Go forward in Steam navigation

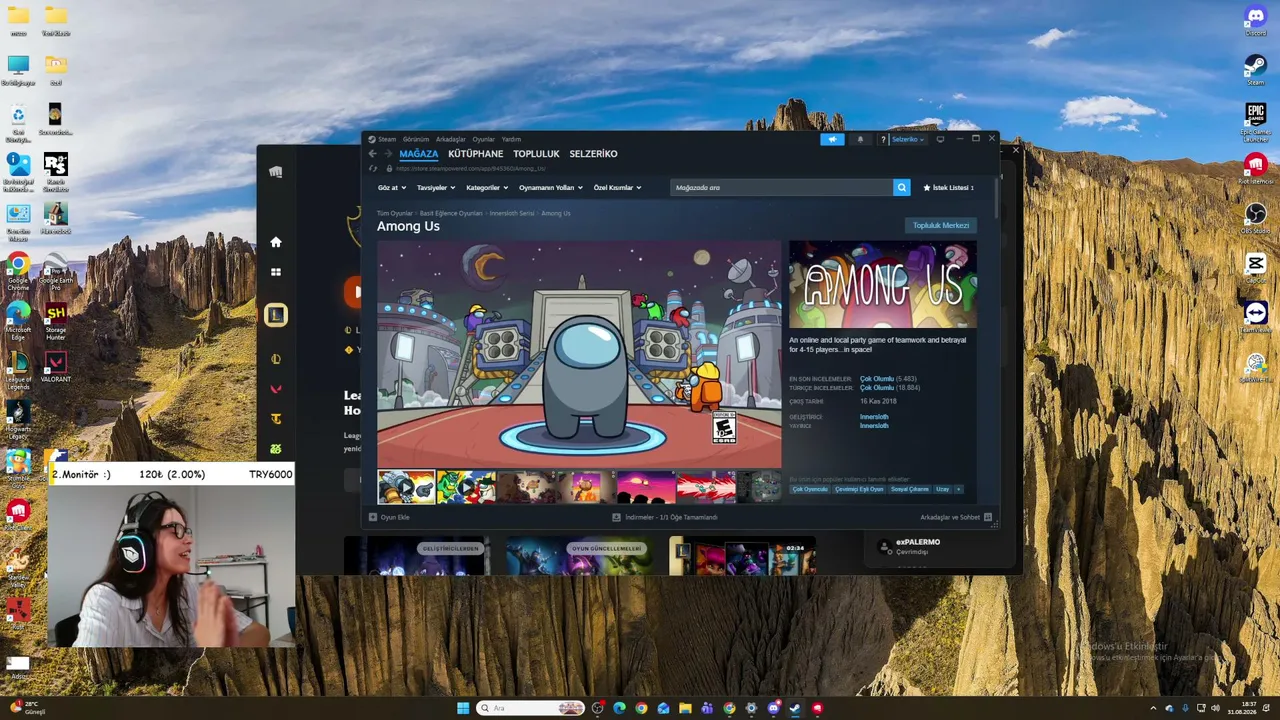[x=388, y=154]
